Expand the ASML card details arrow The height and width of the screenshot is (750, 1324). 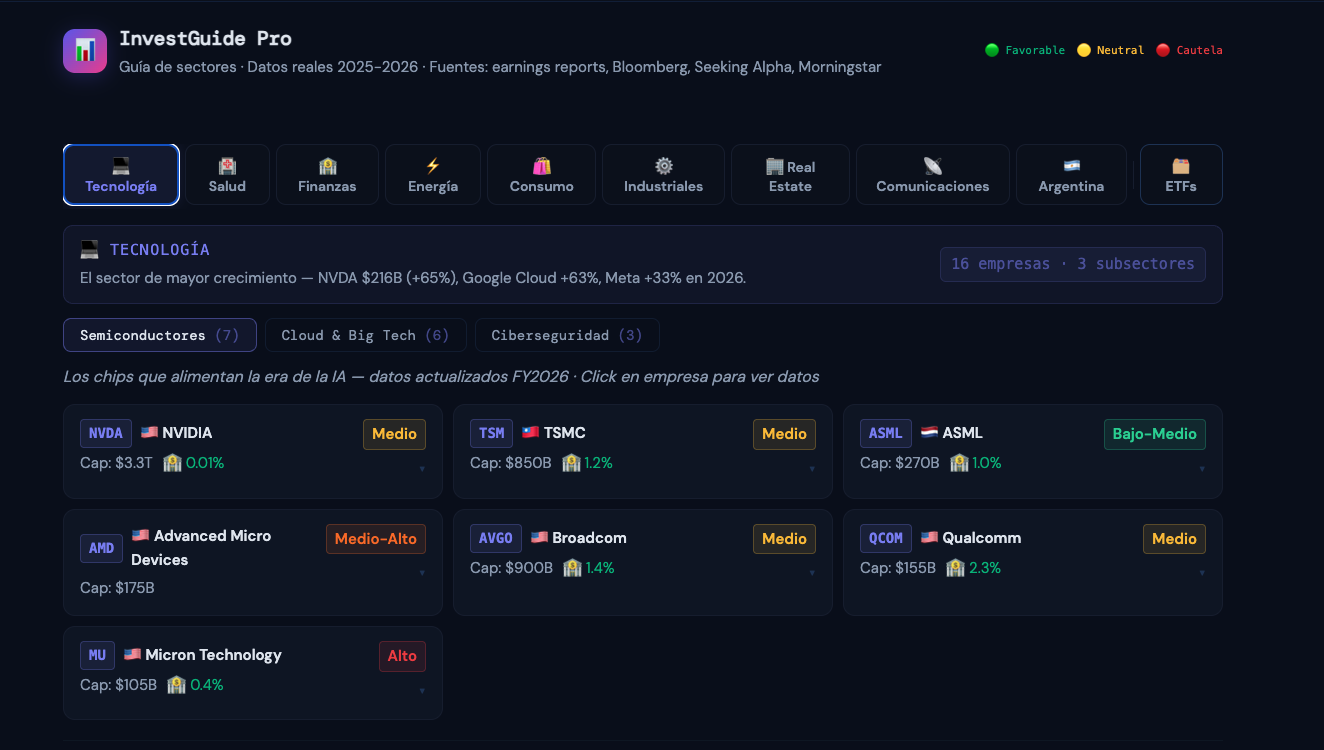(1202, 468)
